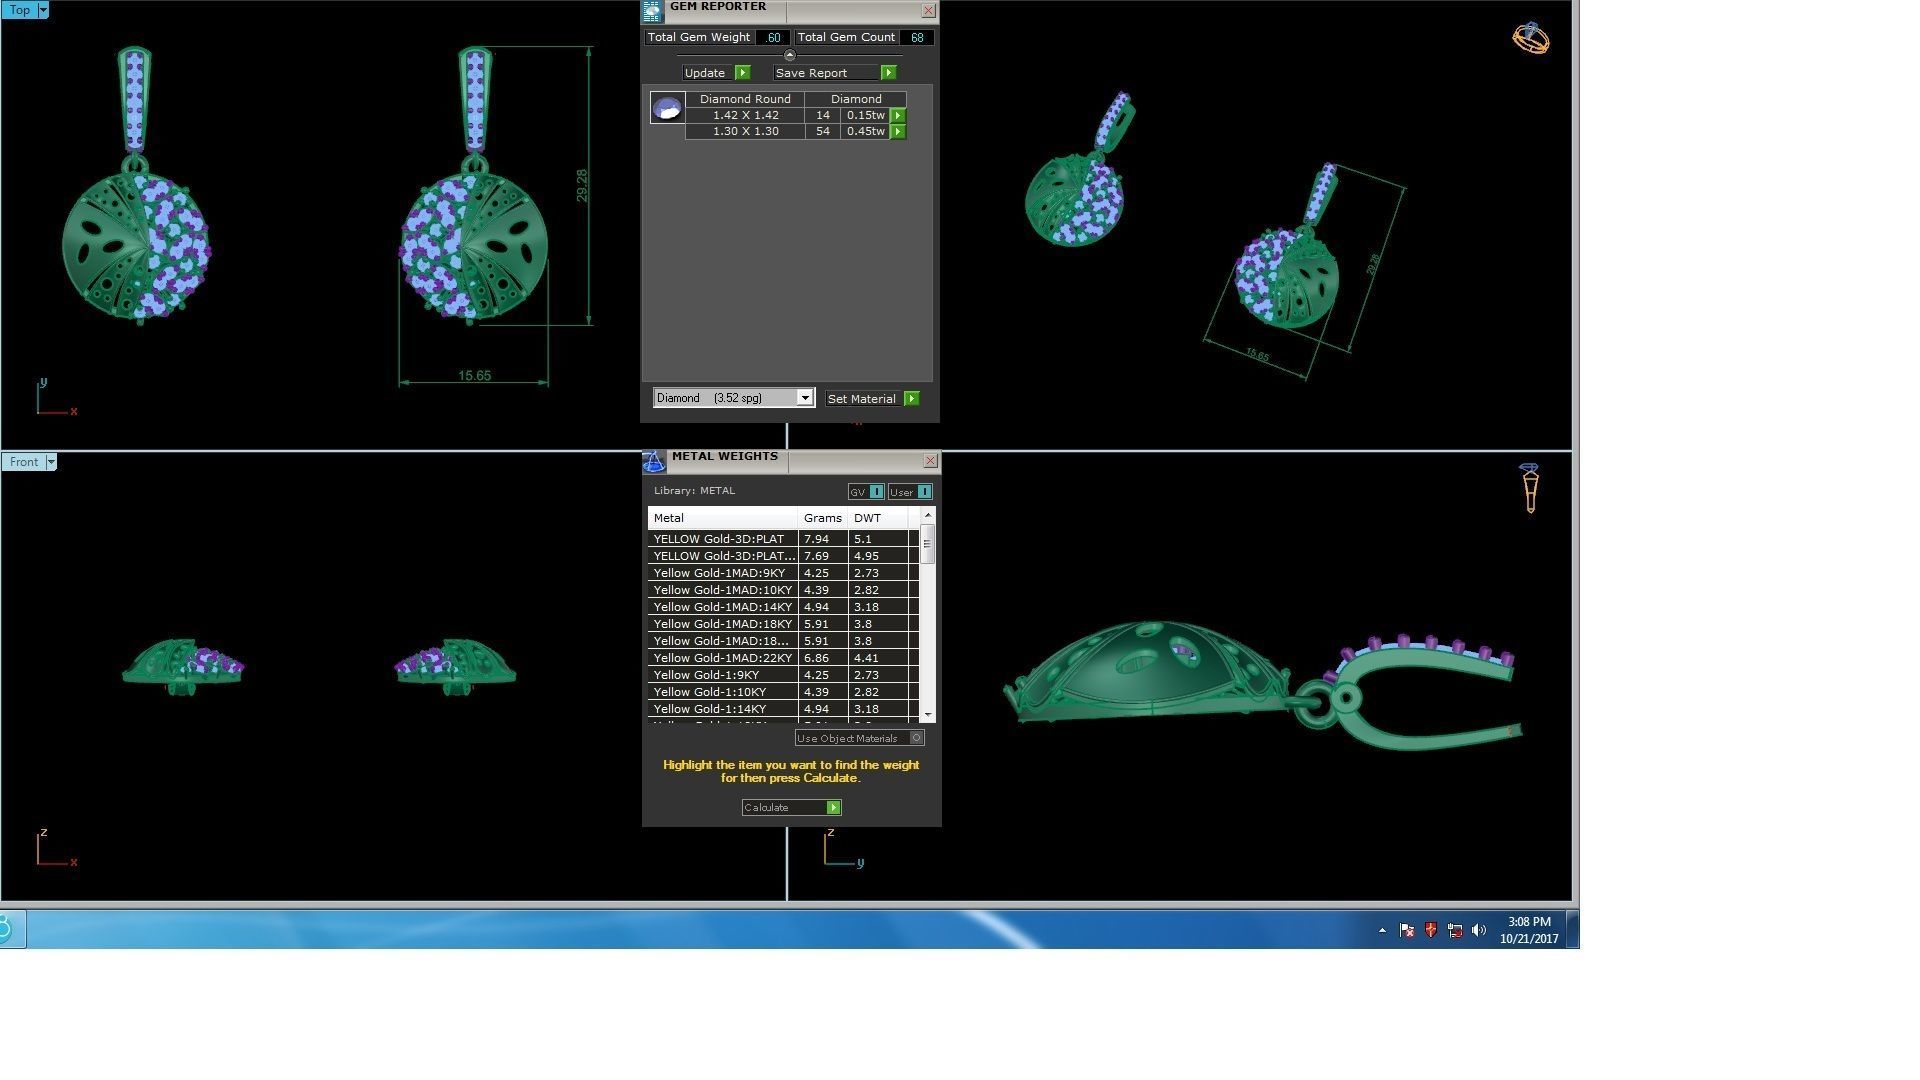
Task: Select the Yellow Gold-1:10KY row
Action: [x=784, y=692]
